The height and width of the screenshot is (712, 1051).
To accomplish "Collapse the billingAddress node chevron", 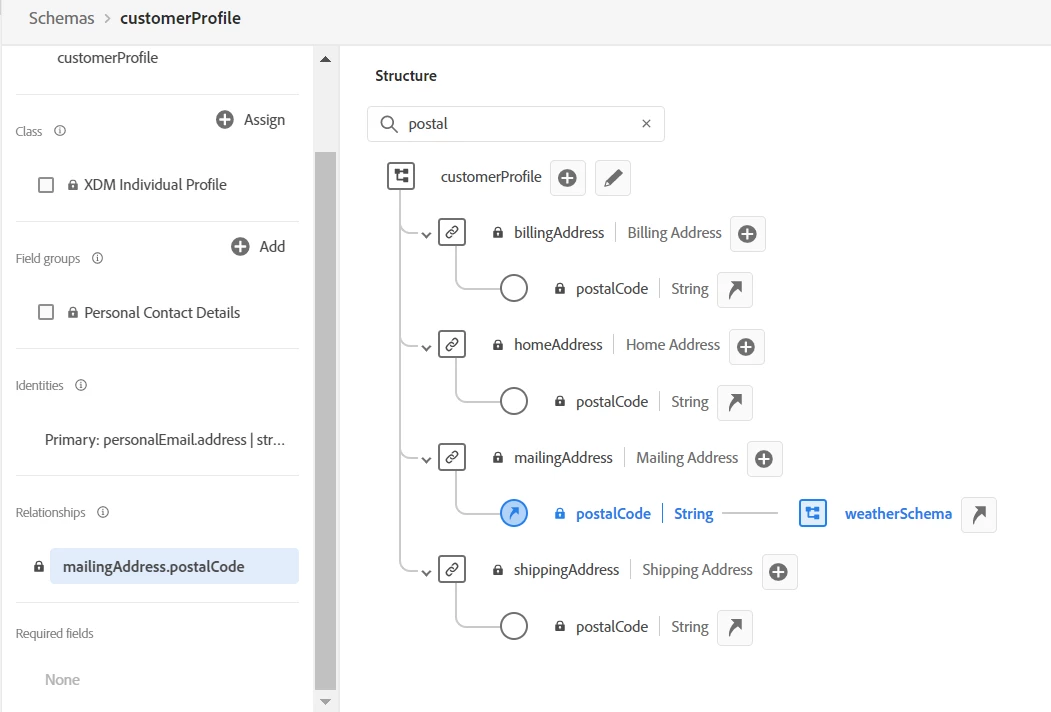I will 427,235.
